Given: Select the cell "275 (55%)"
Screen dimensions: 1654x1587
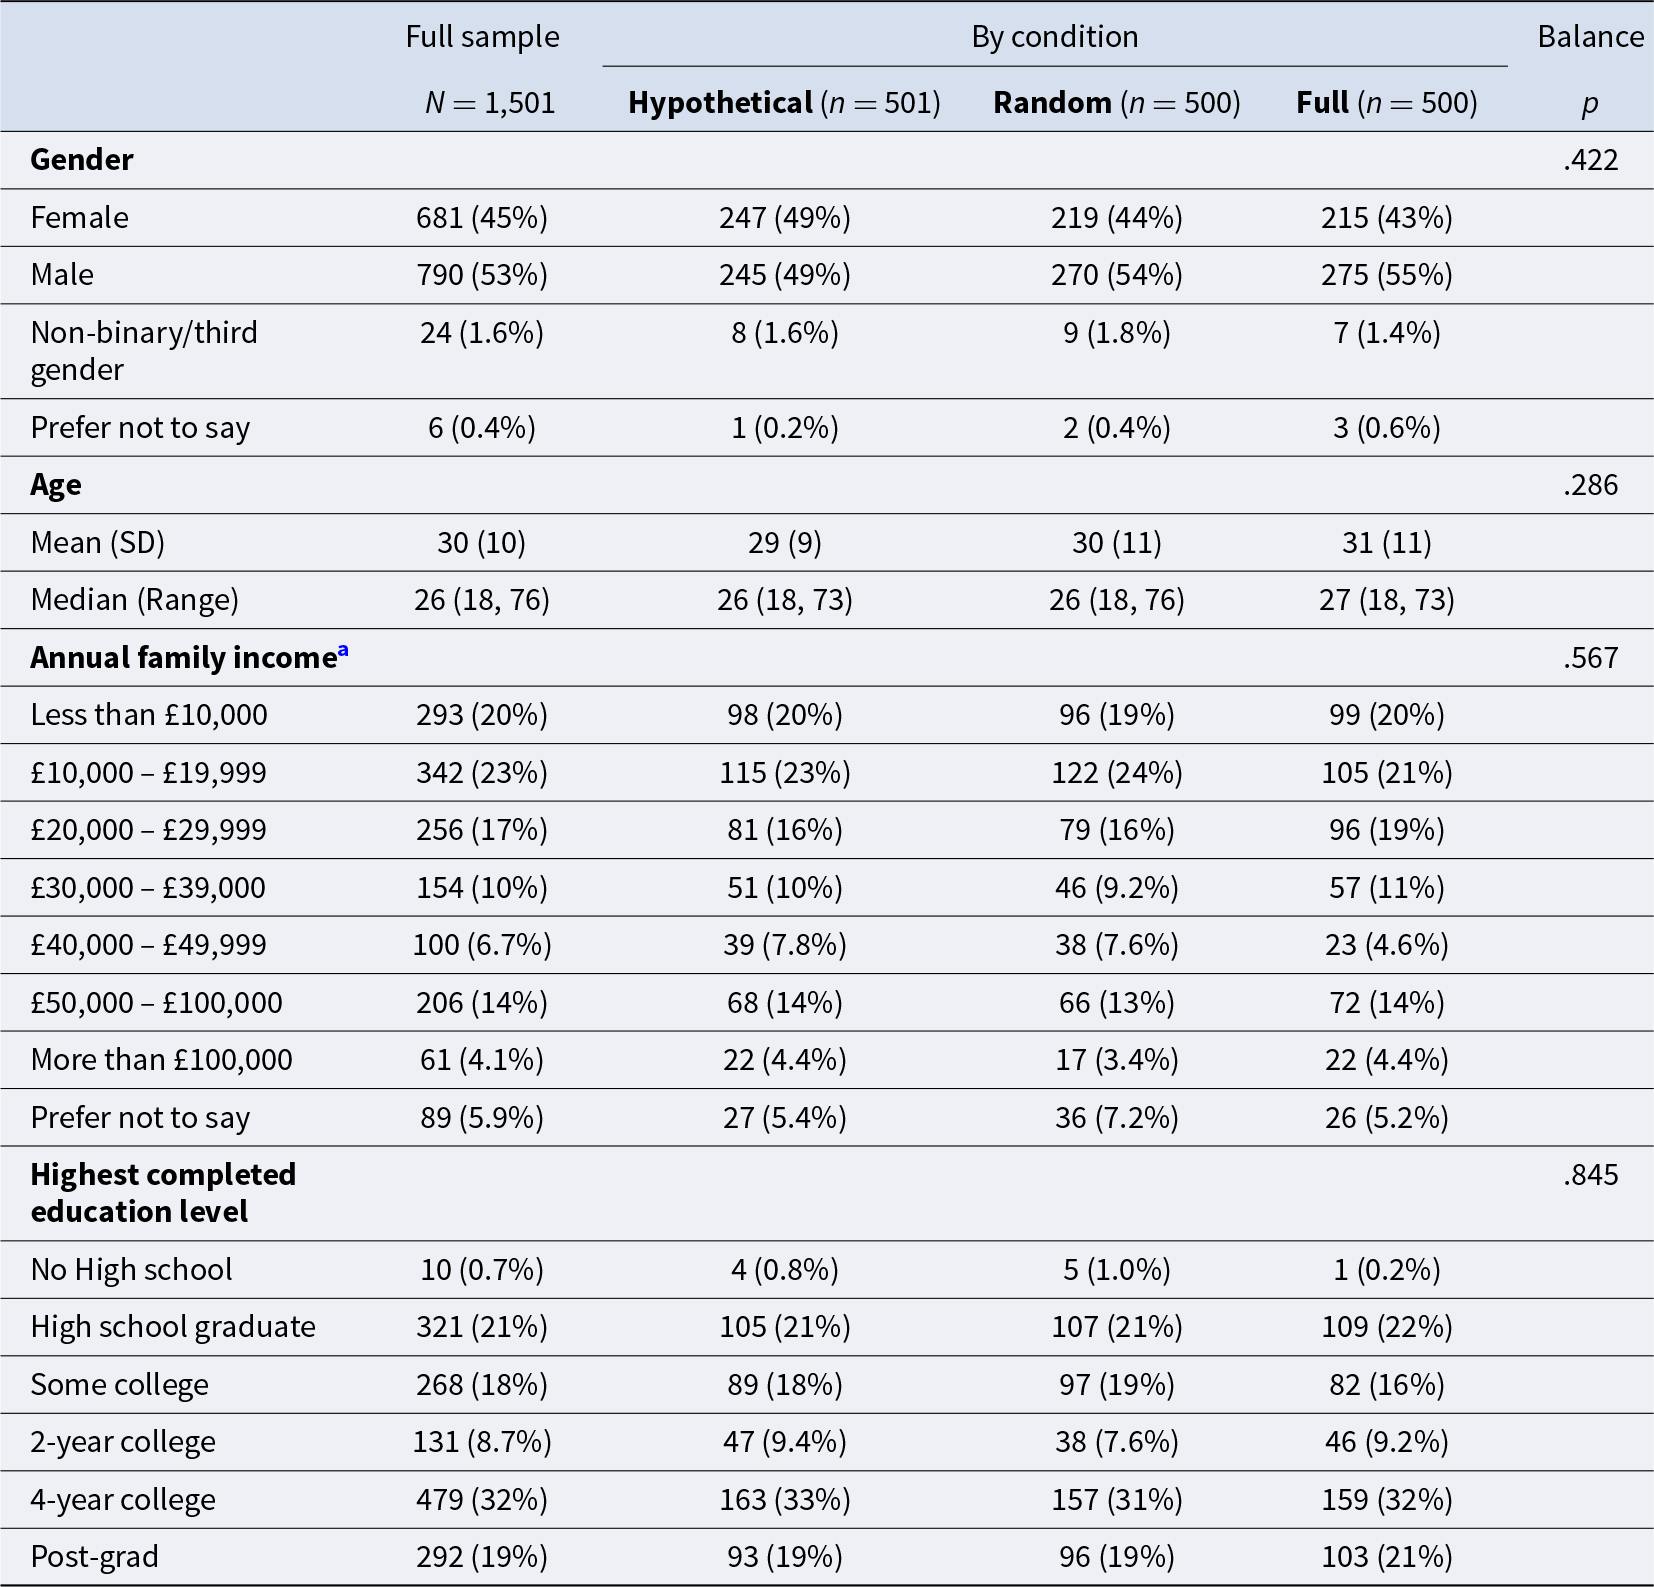Looking at the screenshot, I should (1386, 275).
